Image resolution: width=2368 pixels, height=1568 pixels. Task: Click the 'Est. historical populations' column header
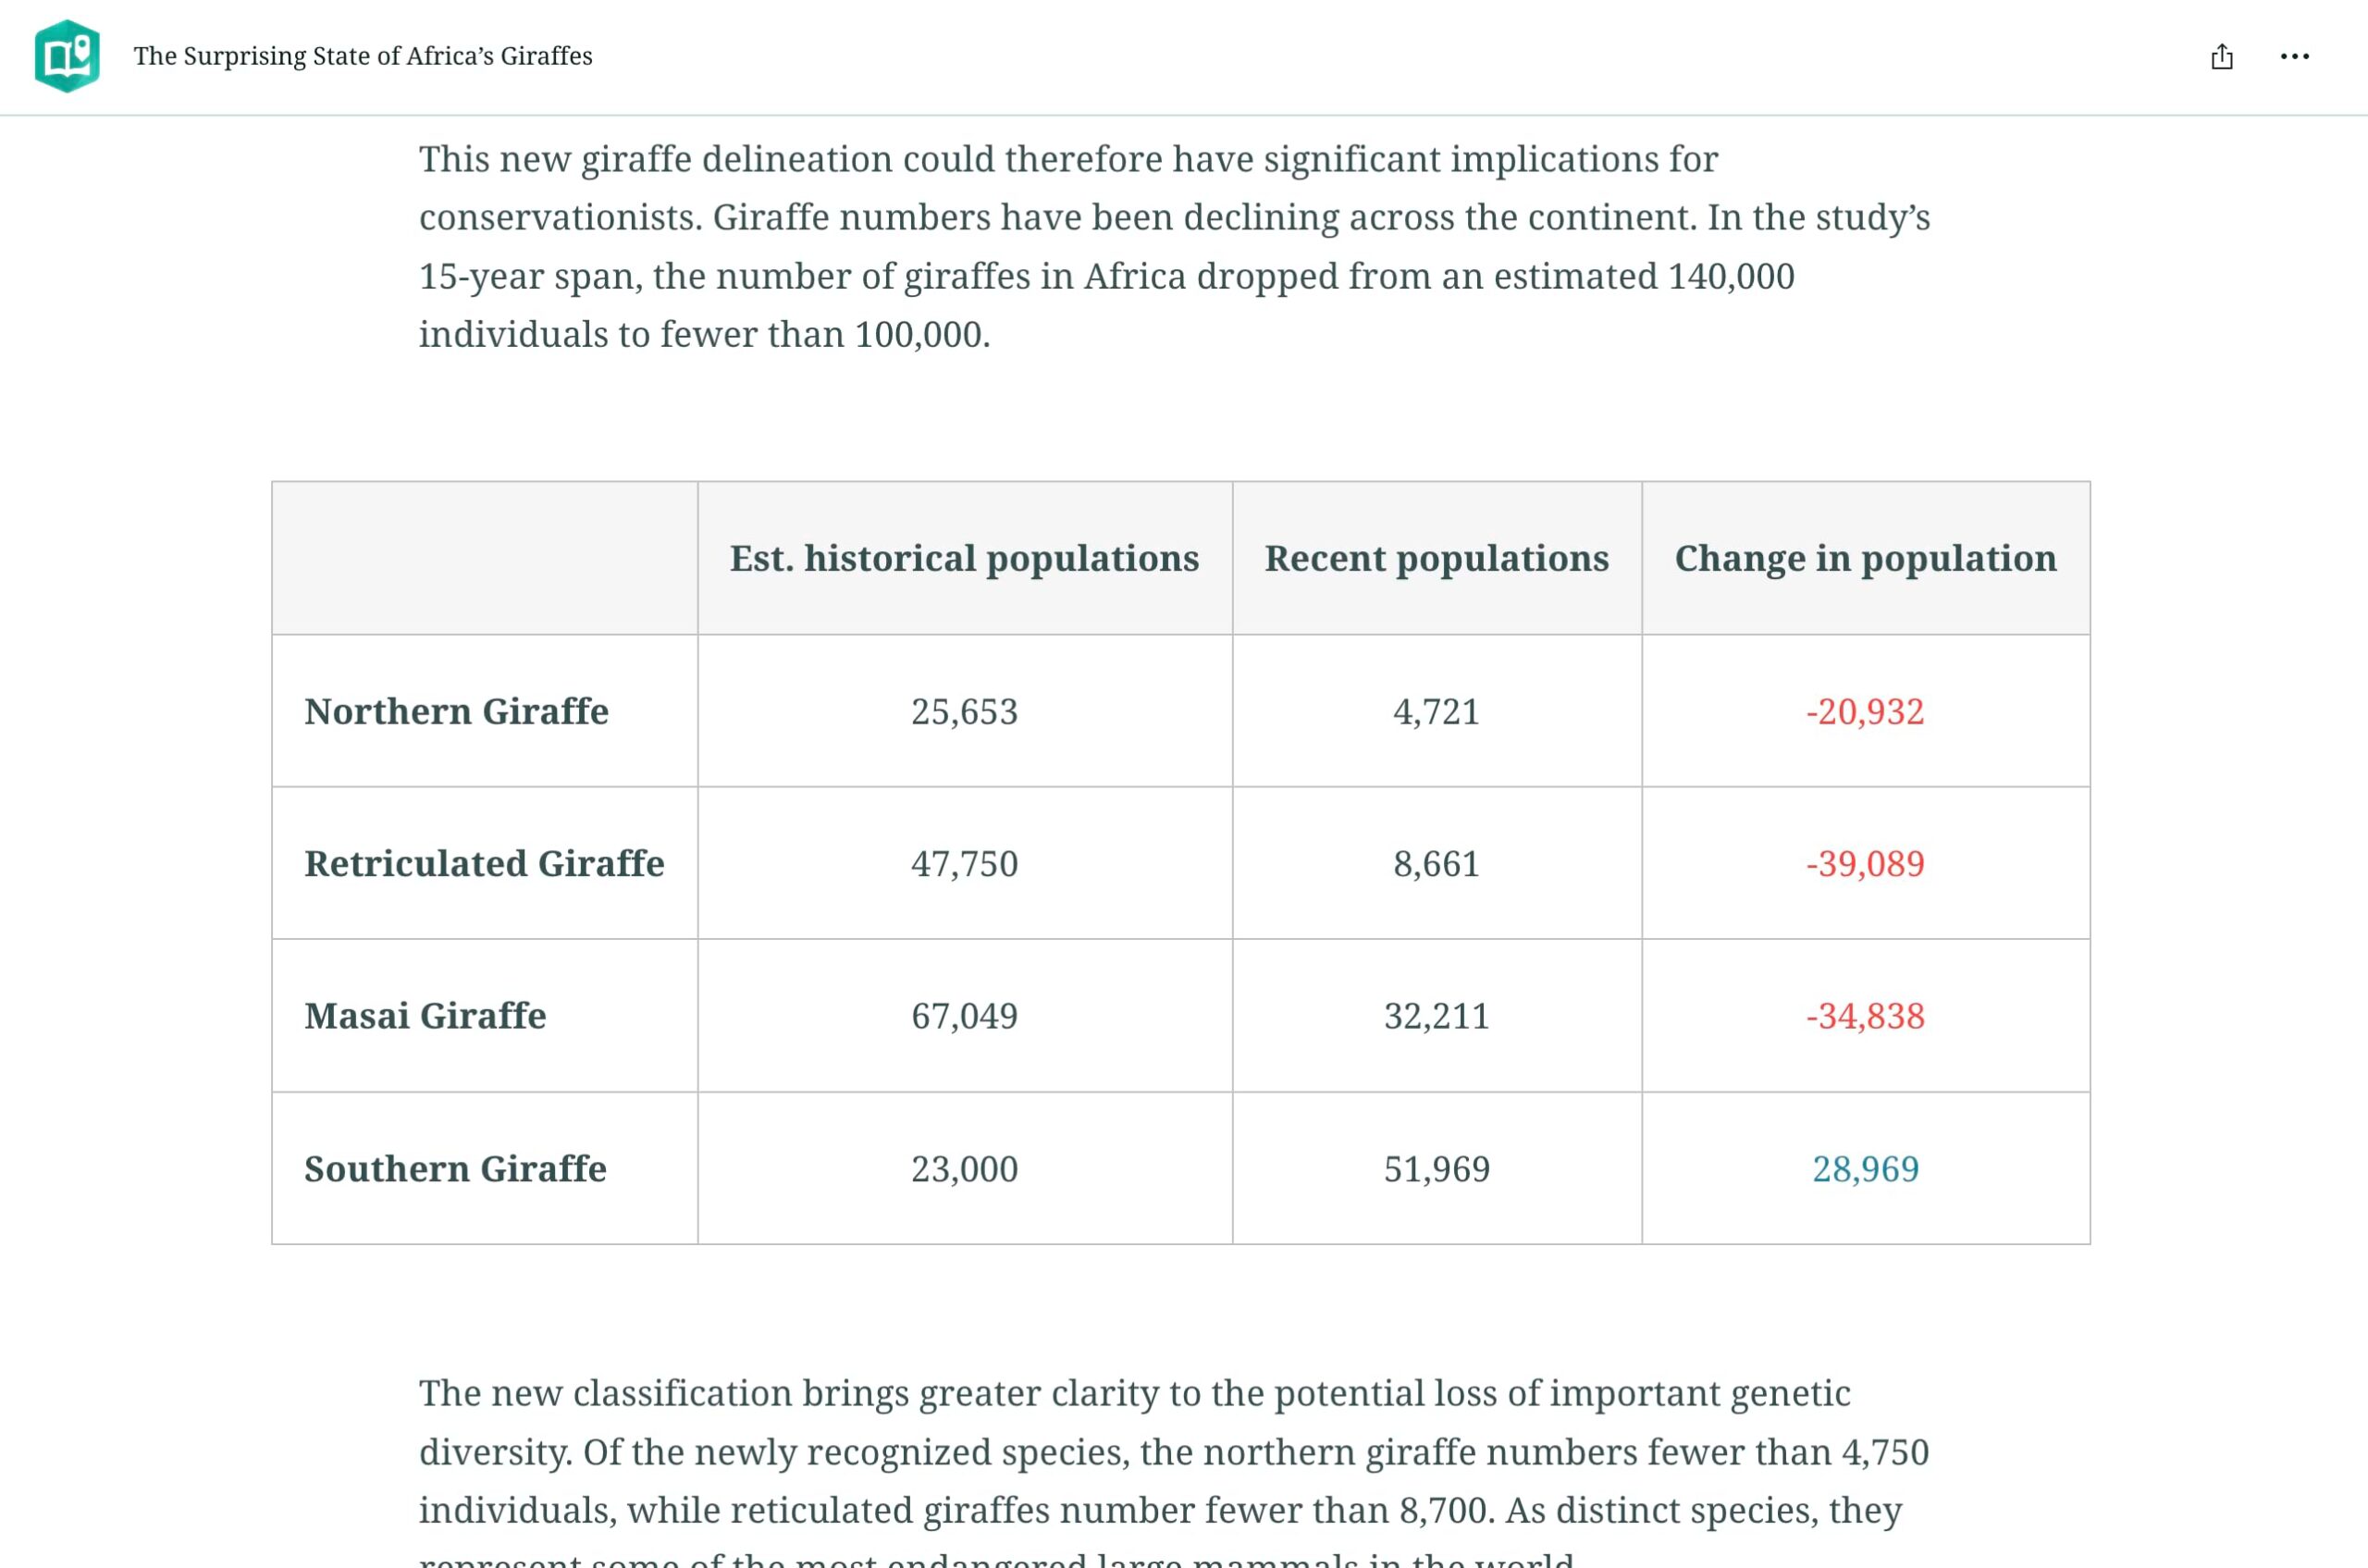[x=964, y=559]
